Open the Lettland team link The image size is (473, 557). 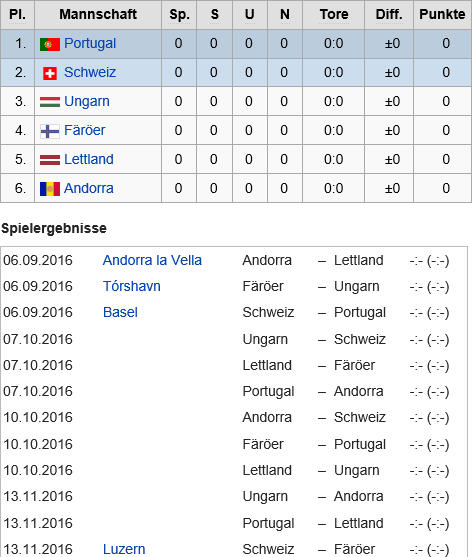click(x=89, y=159)
